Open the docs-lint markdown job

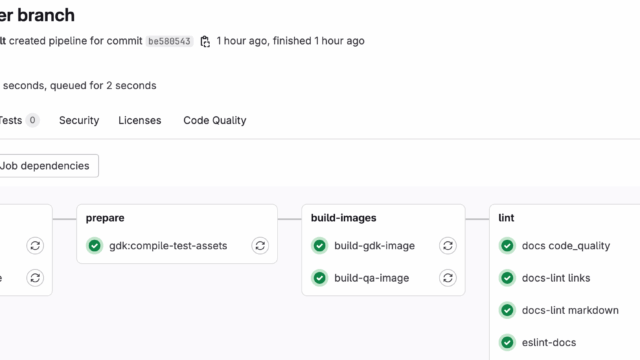coord(570,310)
